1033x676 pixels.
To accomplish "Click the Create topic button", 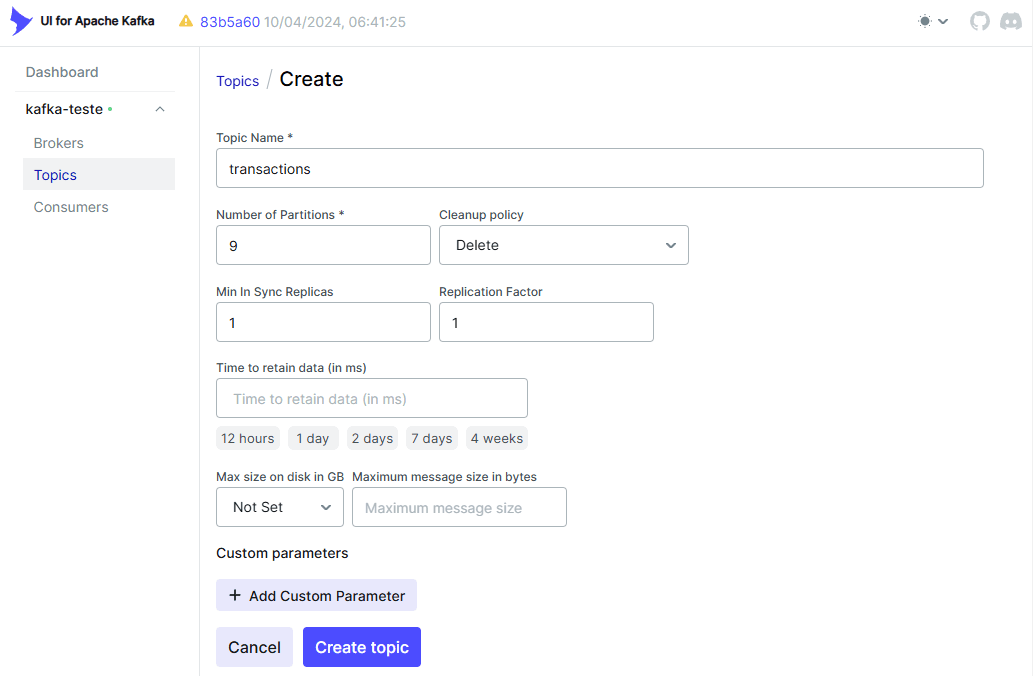I will 362,647.
